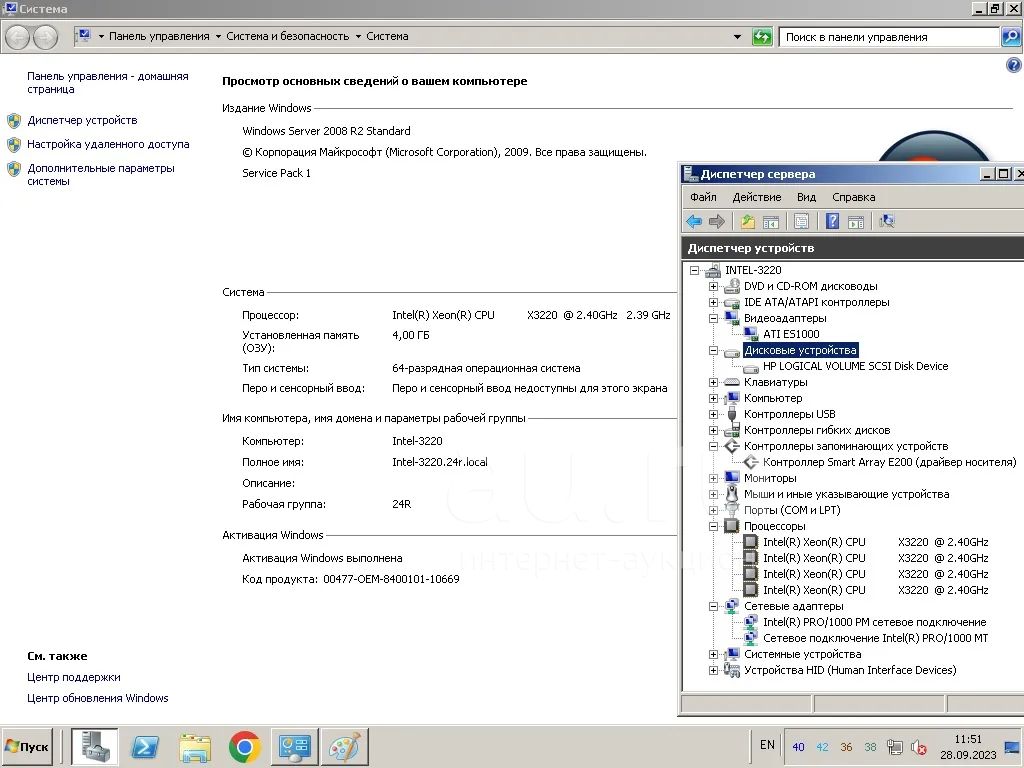Open Центр поддержки link

tap(74, 677)
